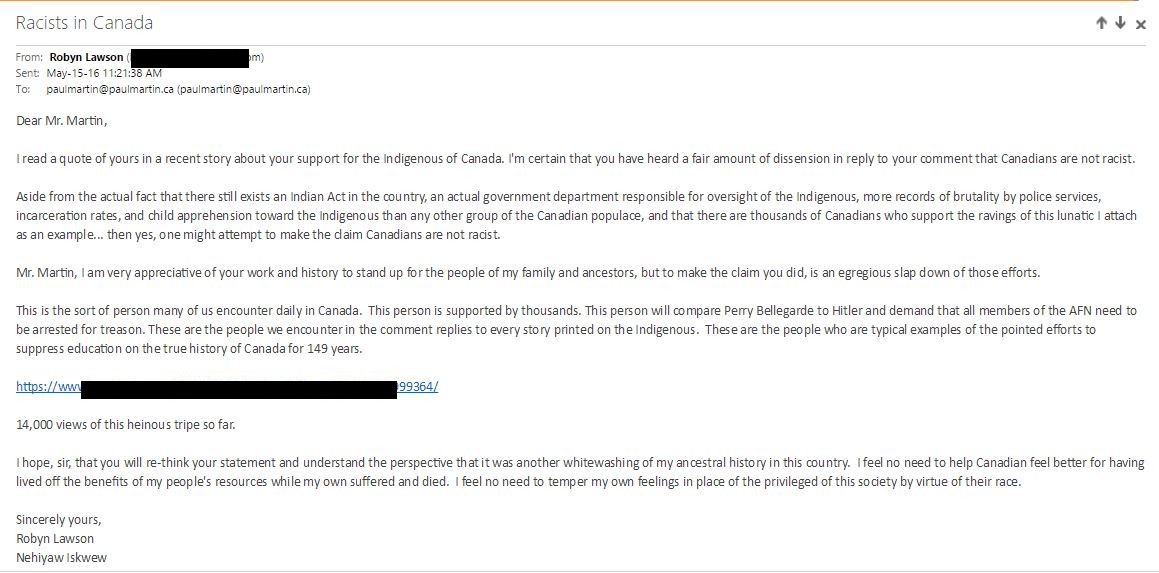The image size is (1159, 573).
Task: Click the 'Sent:' field label
Action: coord(28,73)
